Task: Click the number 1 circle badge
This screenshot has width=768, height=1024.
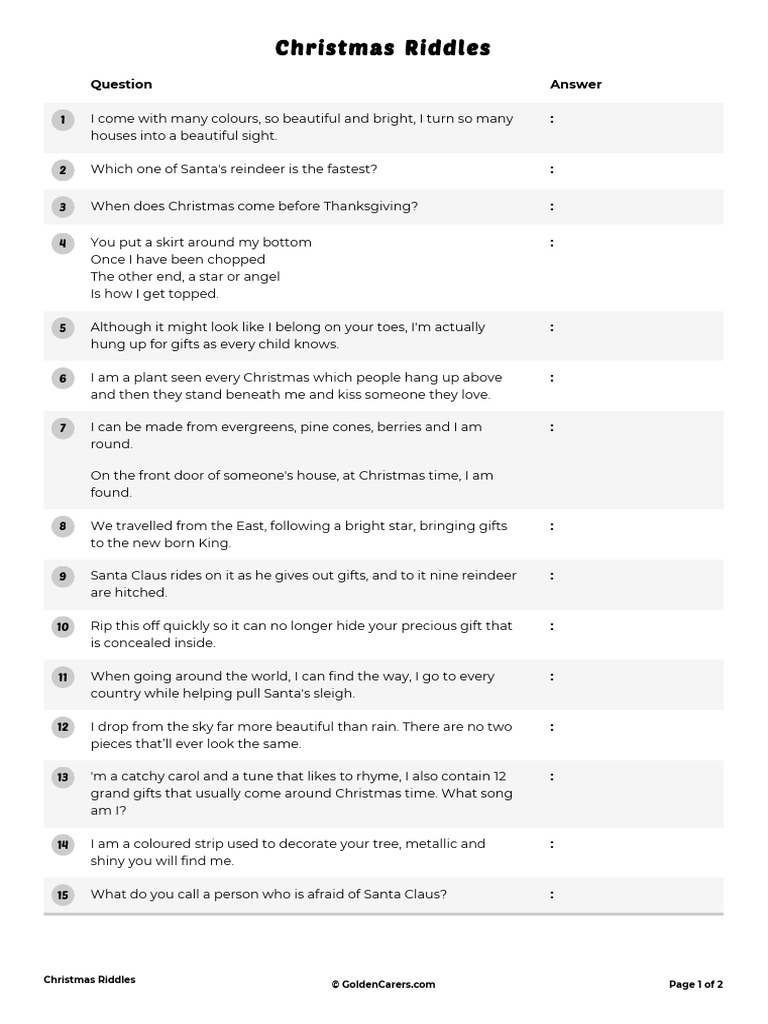Action: point(63,120)
